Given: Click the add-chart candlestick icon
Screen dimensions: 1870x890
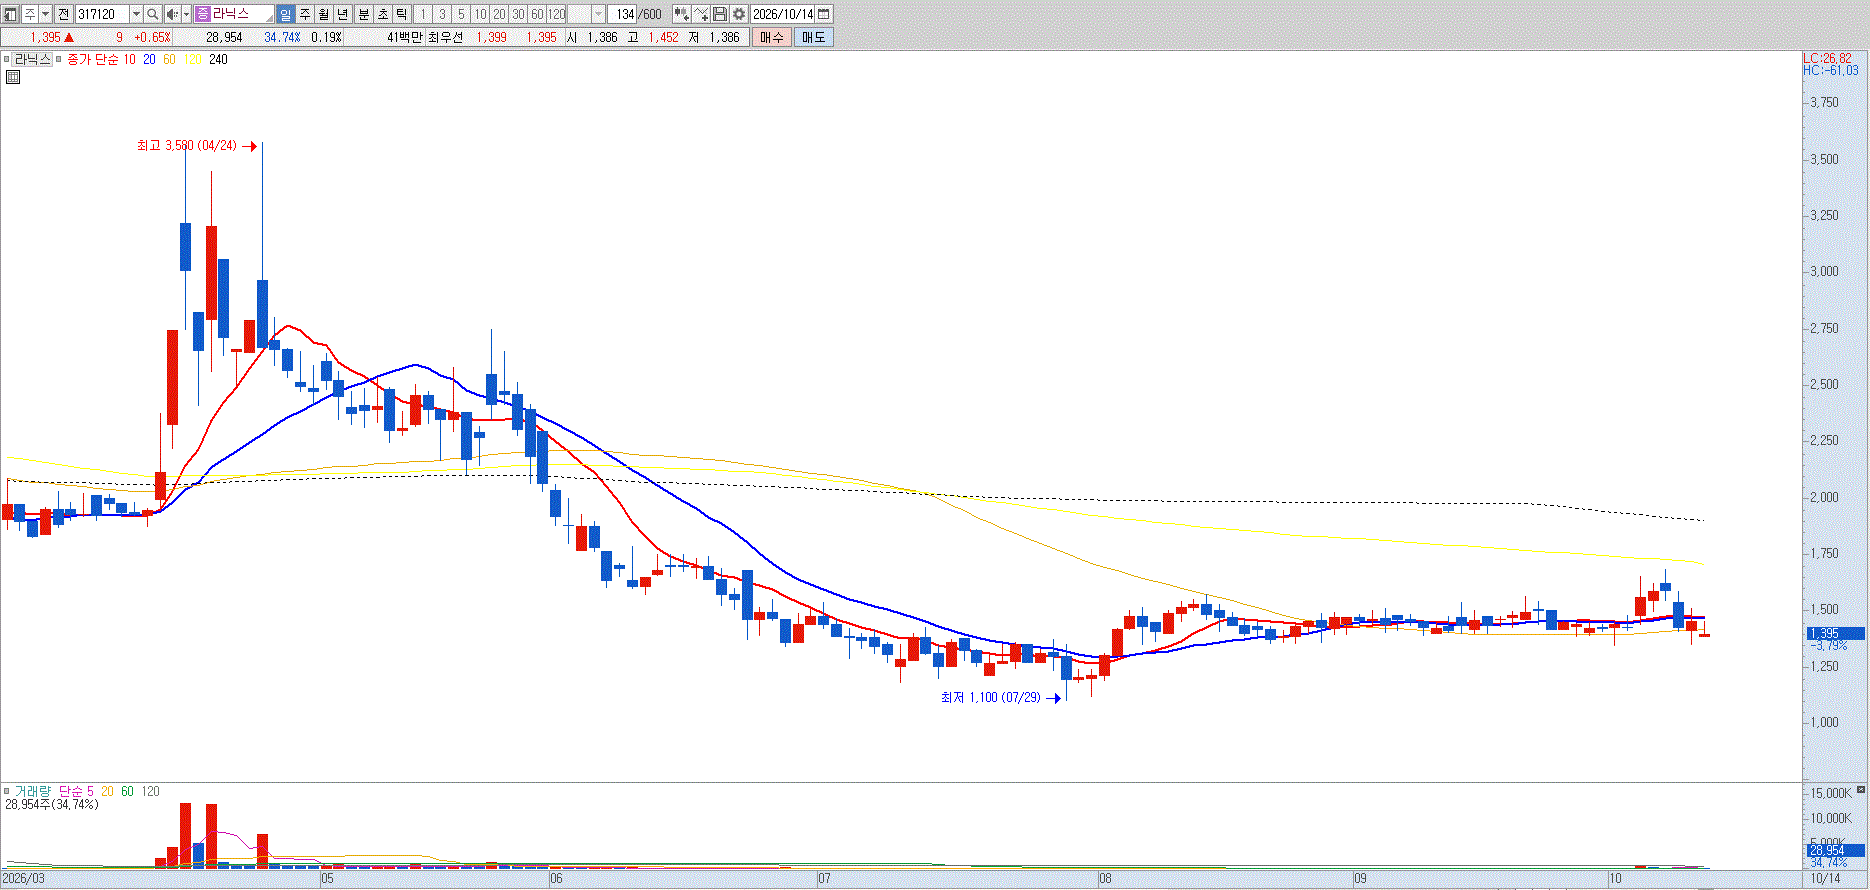Looking at the screenshot, I should [x=681, y=14].
